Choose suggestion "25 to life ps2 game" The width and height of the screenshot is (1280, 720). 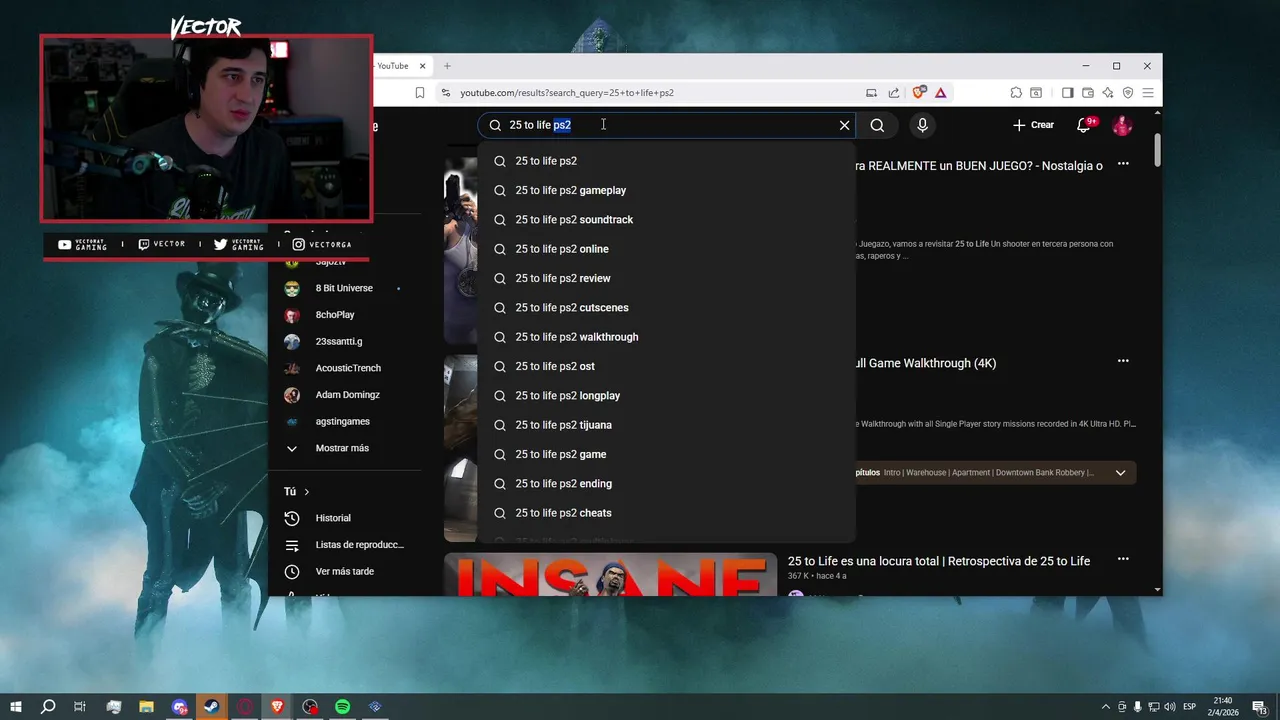pyautogui.click(x=666, y=454)
